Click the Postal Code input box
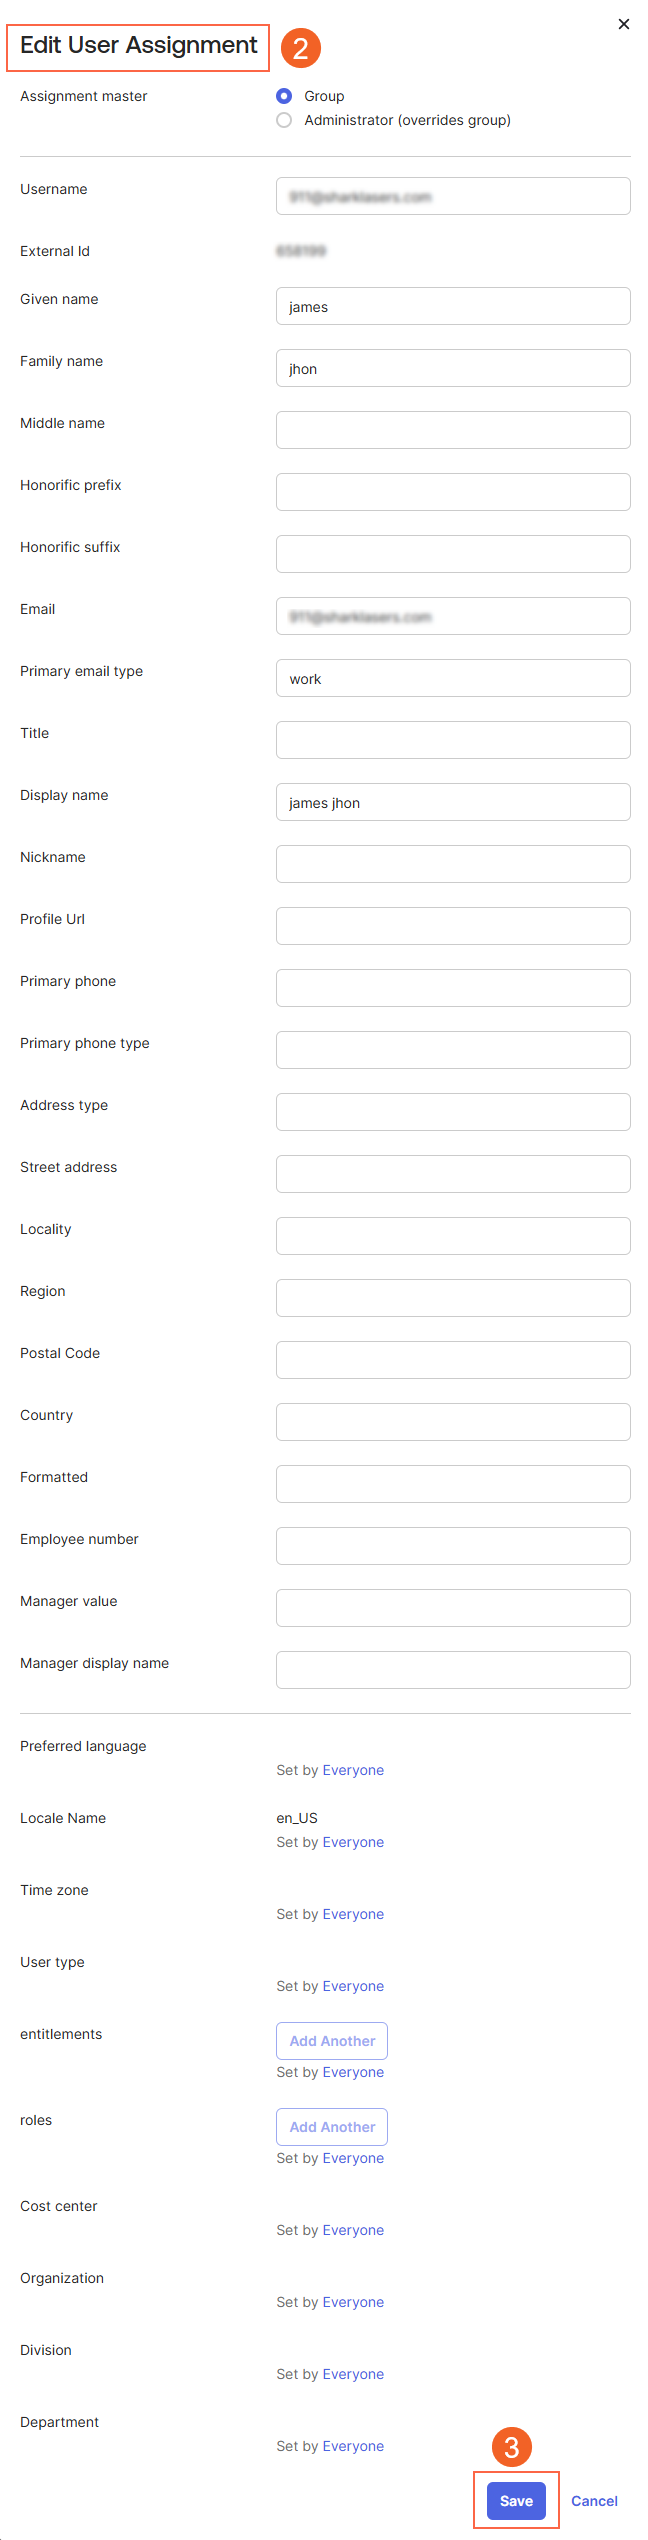This screenshot has width=648, height=2540. (453, 1360)
